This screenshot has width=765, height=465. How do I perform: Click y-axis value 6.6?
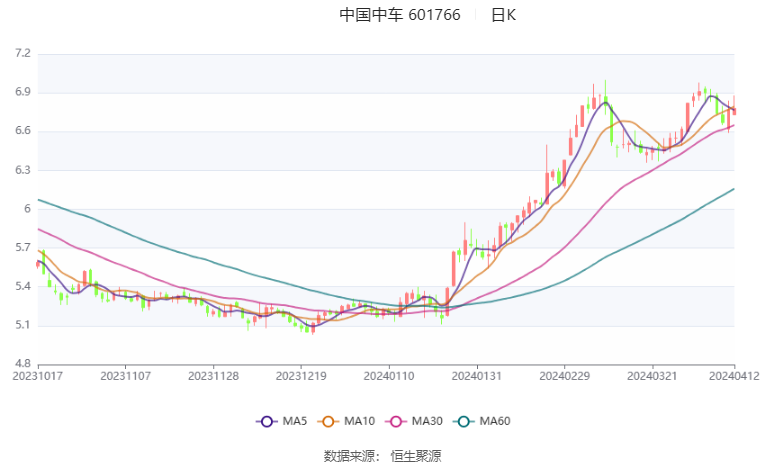(23, 131)
